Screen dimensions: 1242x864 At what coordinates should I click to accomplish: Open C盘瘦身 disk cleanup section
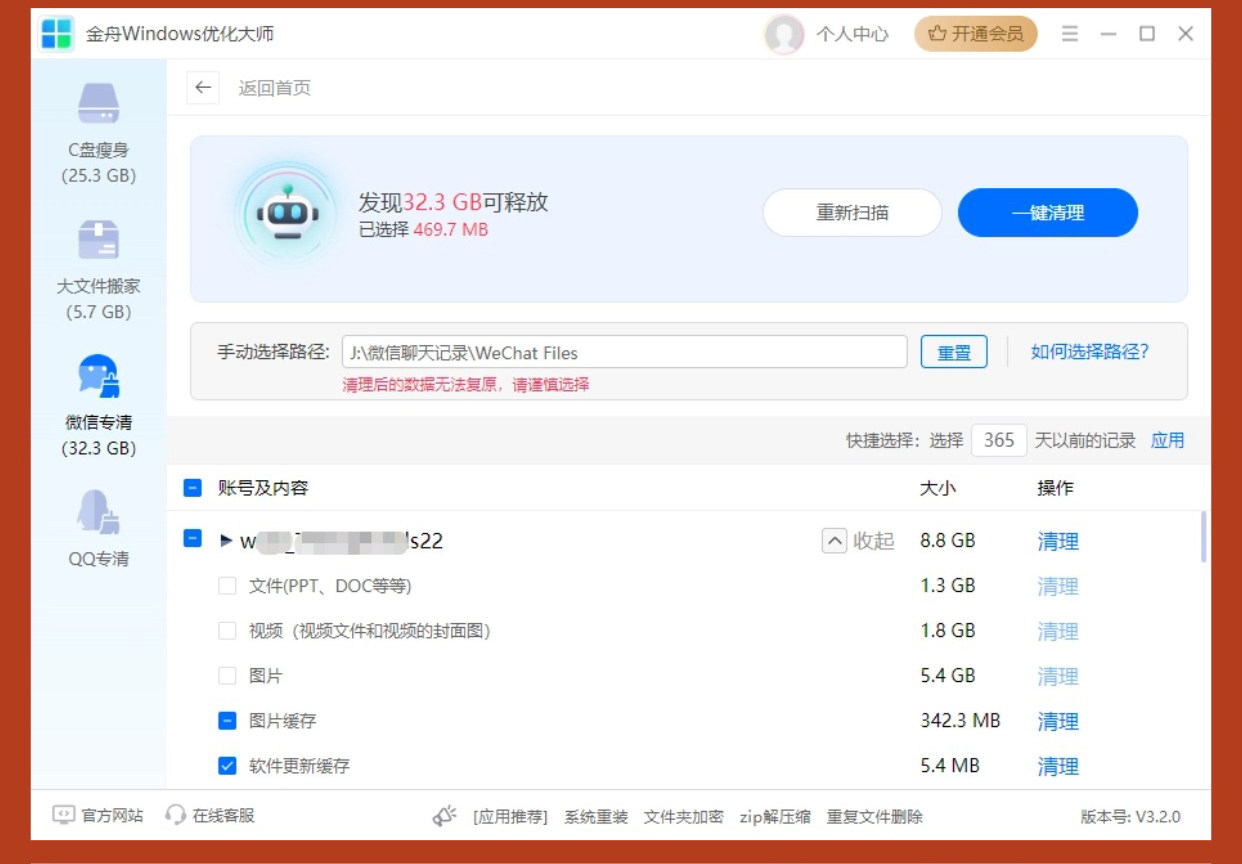[x=98, y=133]
